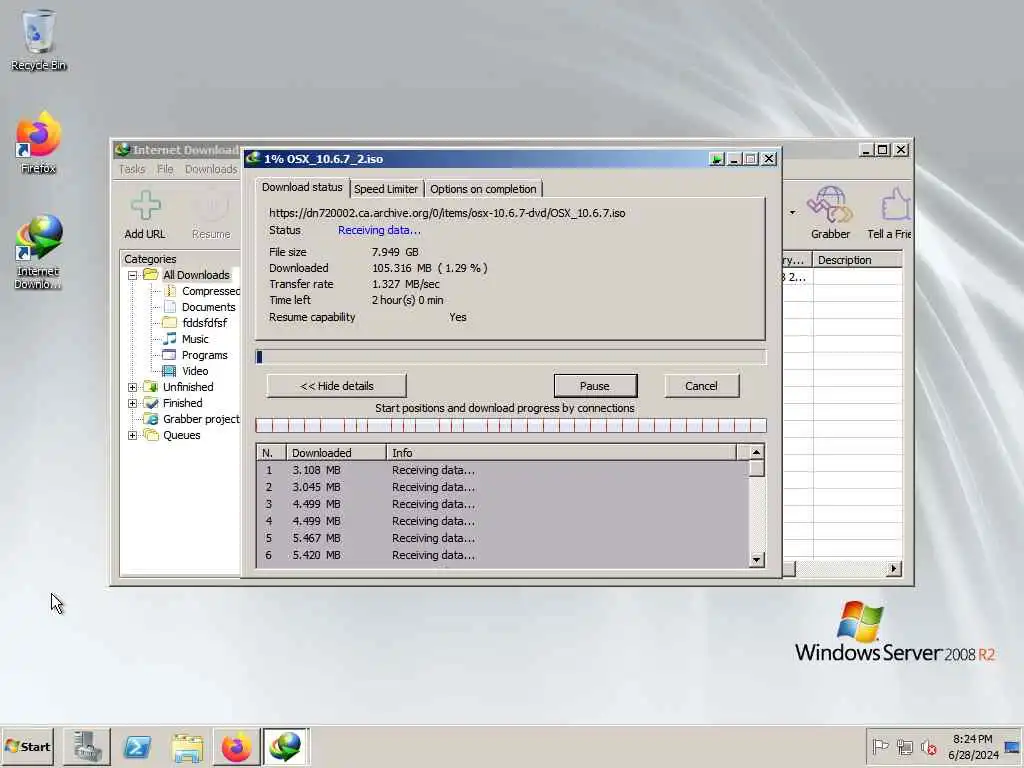1024x768 pixels.
Task: Open PowerShell from the taskbar
Action: (x=137, y=746)
